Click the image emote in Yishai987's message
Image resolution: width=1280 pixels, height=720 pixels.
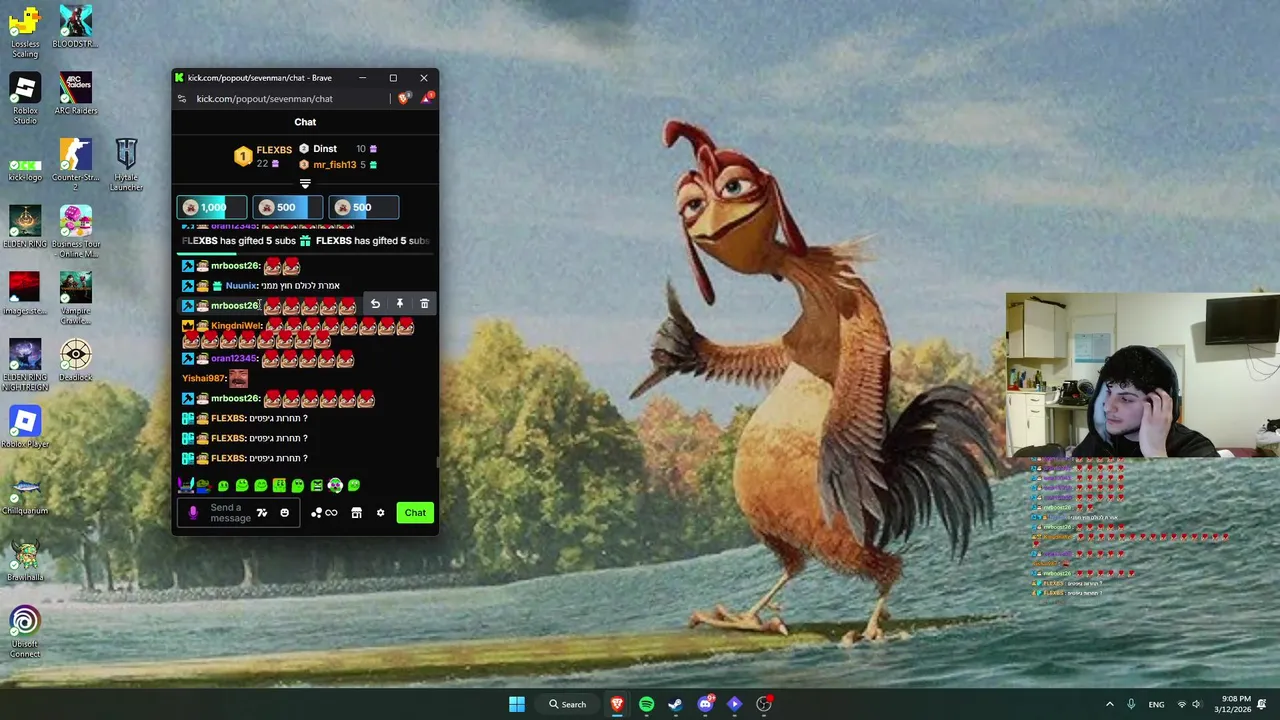point(238,378)
